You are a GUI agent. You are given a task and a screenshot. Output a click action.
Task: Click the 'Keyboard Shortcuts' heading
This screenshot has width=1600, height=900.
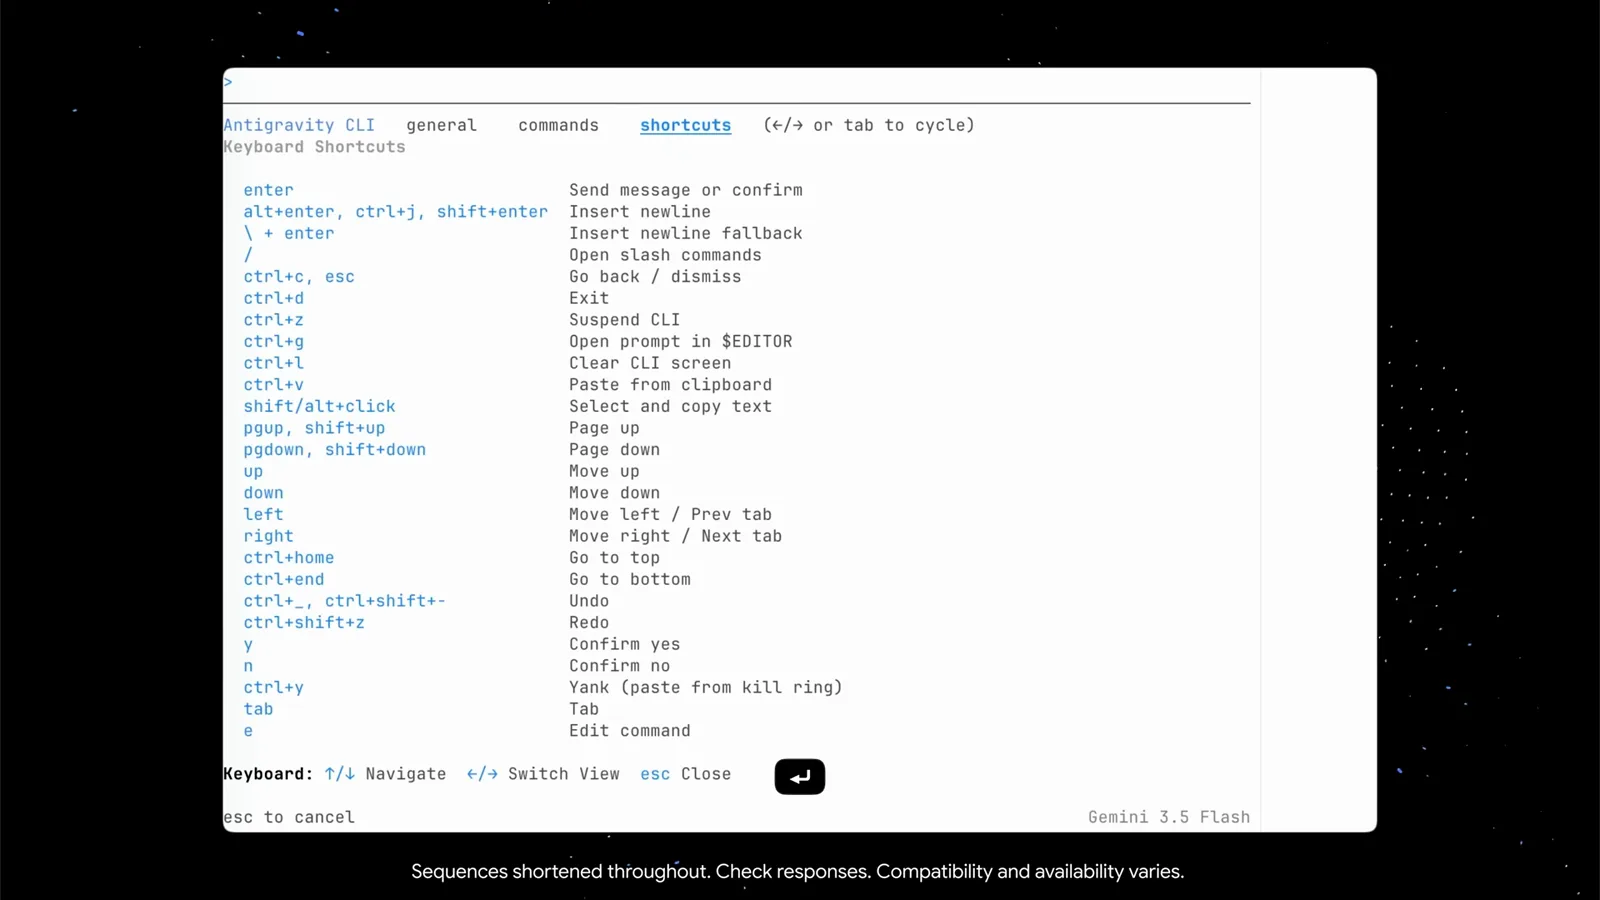314,147
